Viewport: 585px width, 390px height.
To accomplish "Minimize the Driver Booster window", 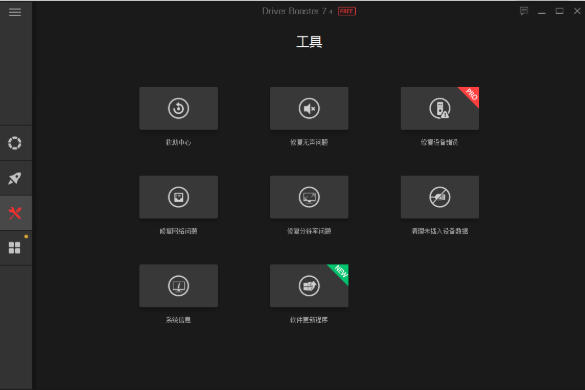I will coord(542,12).
